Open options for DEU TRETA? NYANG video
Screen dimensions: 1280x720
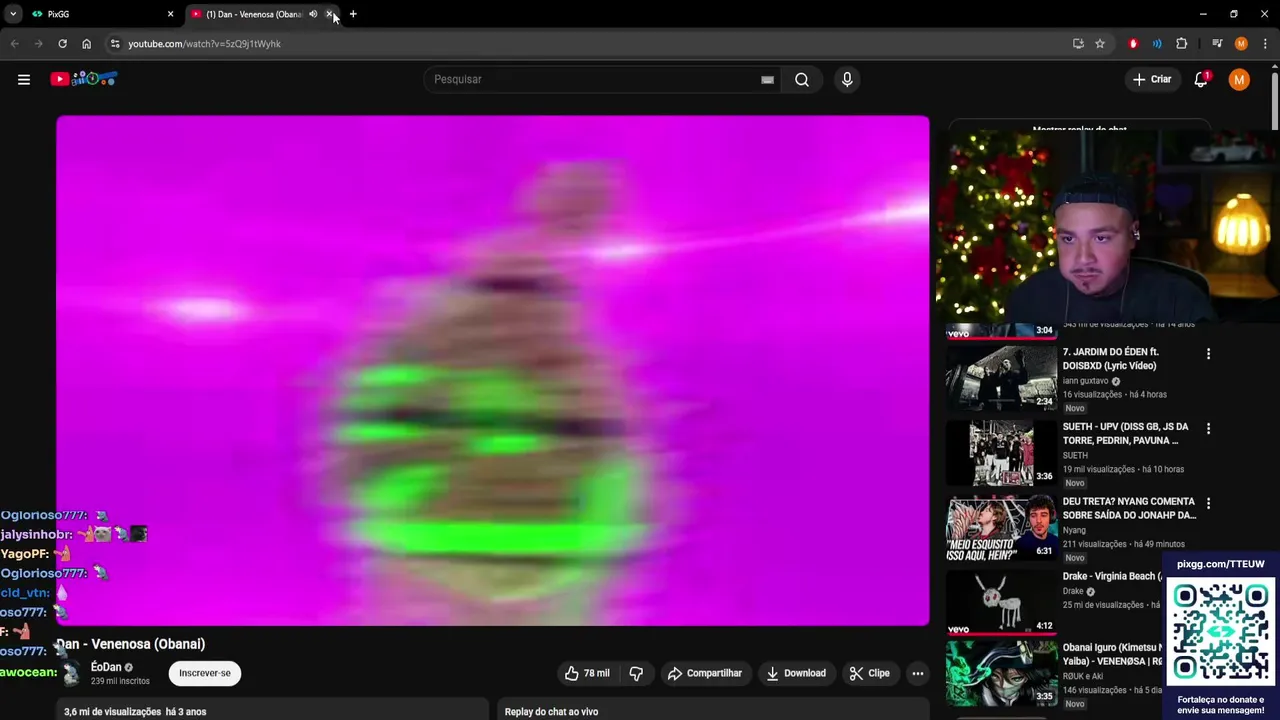pyautogui.click(x=1208, y=503)
